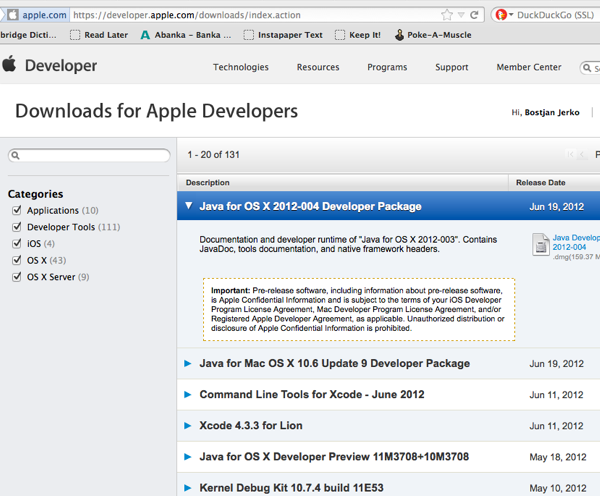Click the Apple logo icon next to Developer
The height and width of the screenshot is (496, 600).
9,64
